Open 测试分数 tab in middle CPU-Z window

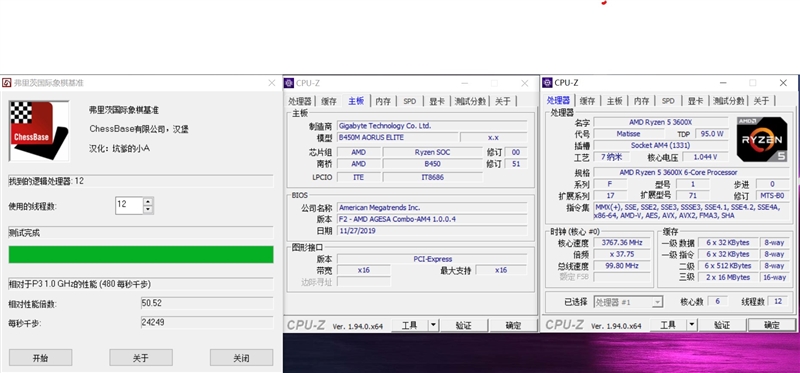click(x=470, y=101)
